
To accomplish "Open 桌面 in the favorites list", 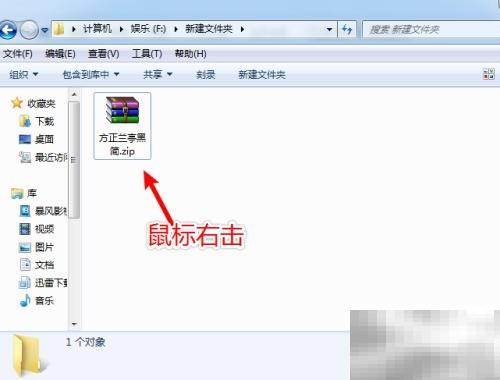I will point(36,139).
